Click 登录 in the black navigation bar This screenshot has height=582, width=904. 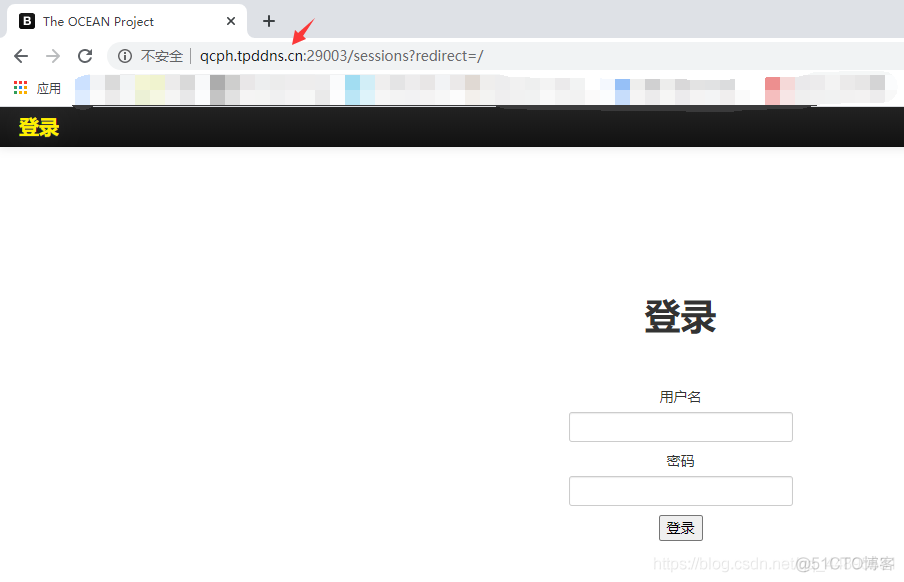coord(38,127)
